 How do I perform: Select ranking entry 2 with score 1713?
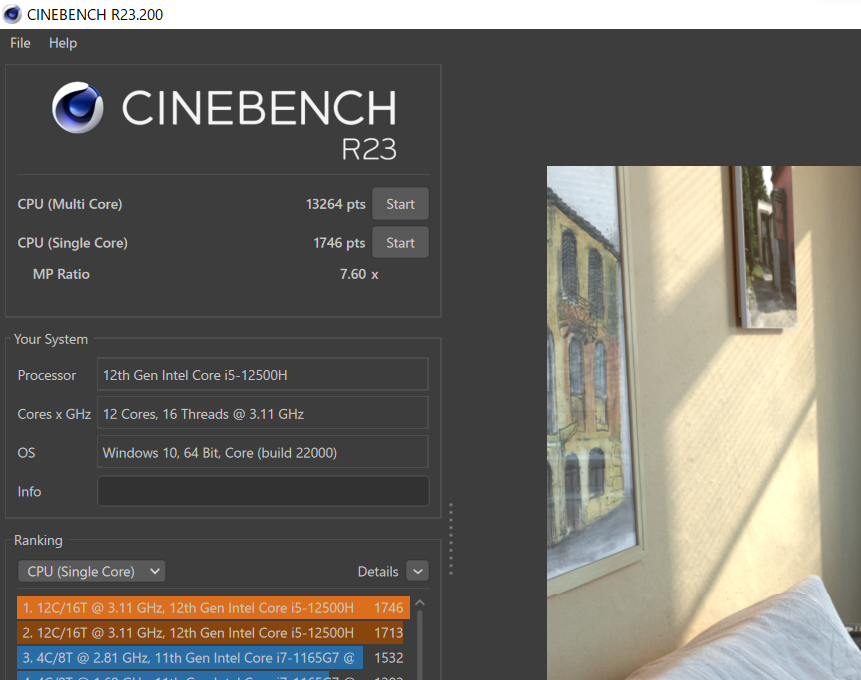coord(210,632)
